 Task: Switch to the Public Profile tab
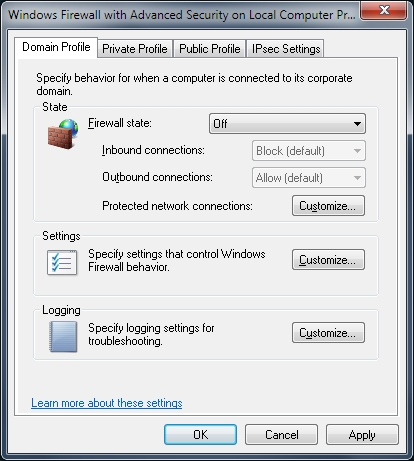(209, 49)
